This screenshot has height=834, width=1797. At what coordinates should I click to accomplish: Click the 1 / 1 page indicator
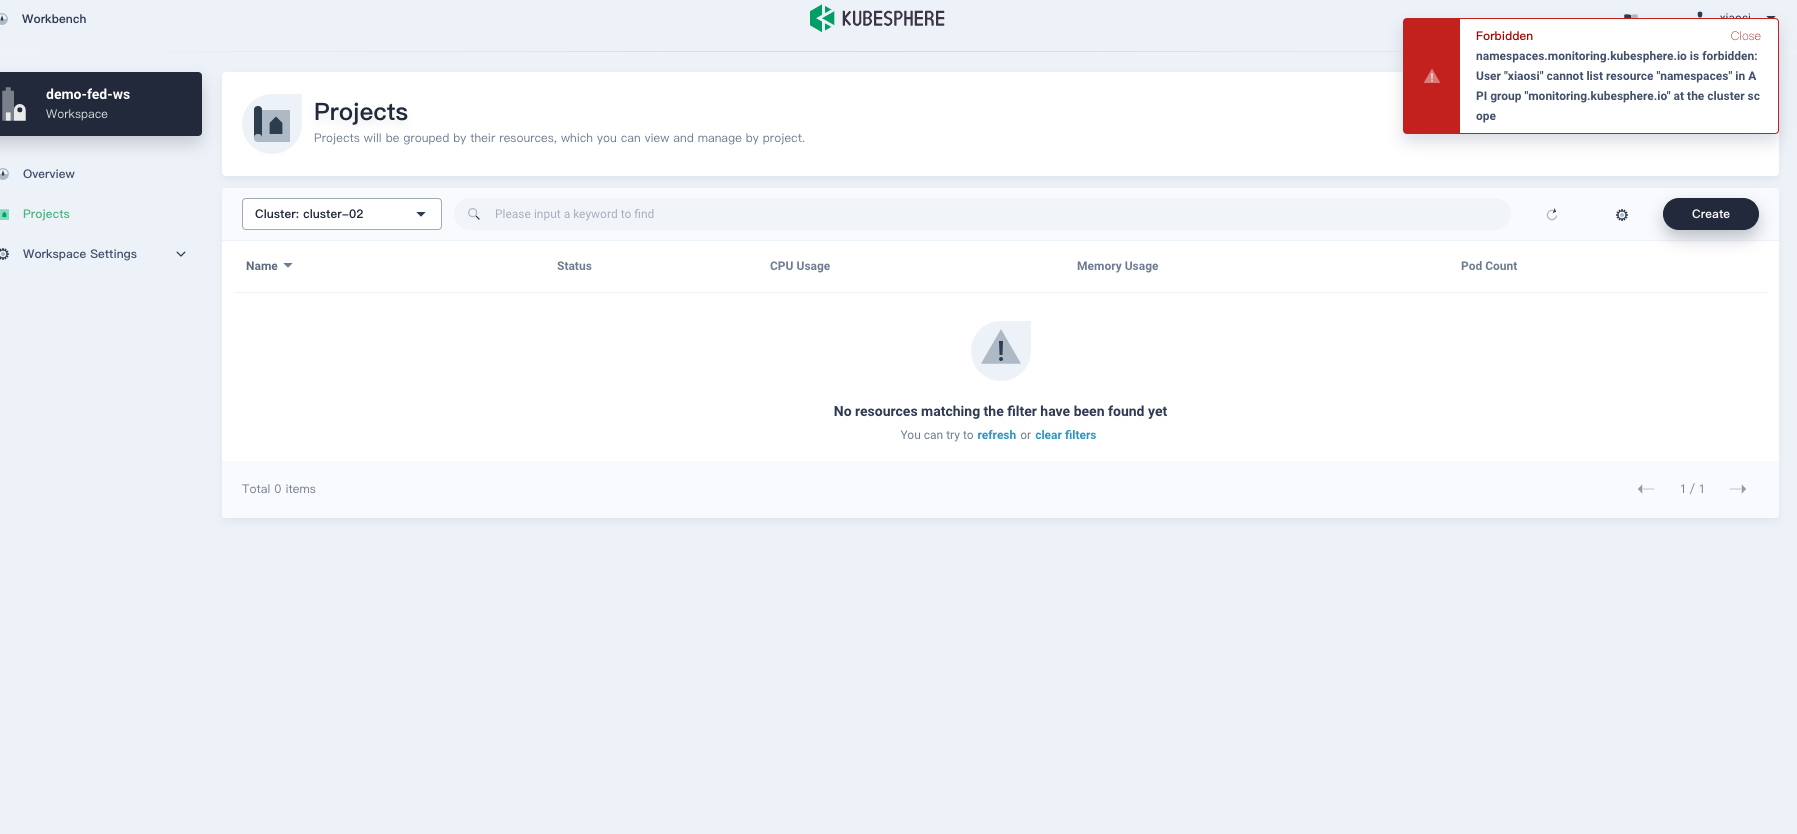tap(1692, 489)
